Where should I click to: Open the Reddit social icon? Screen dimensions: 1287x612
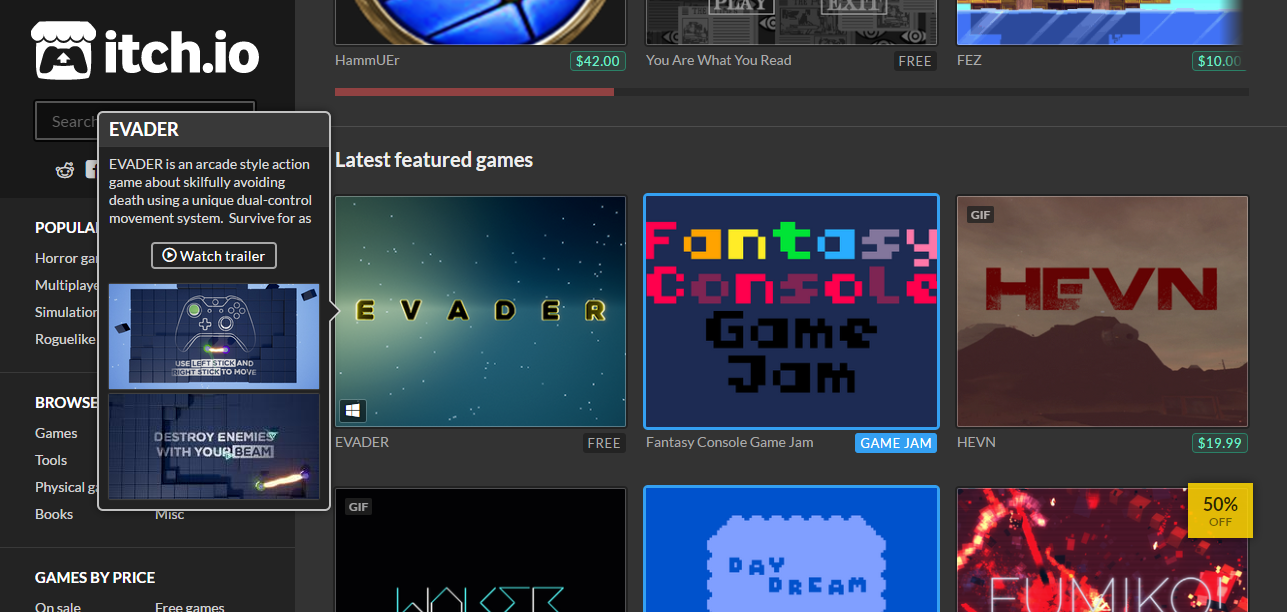coord(65,170)
